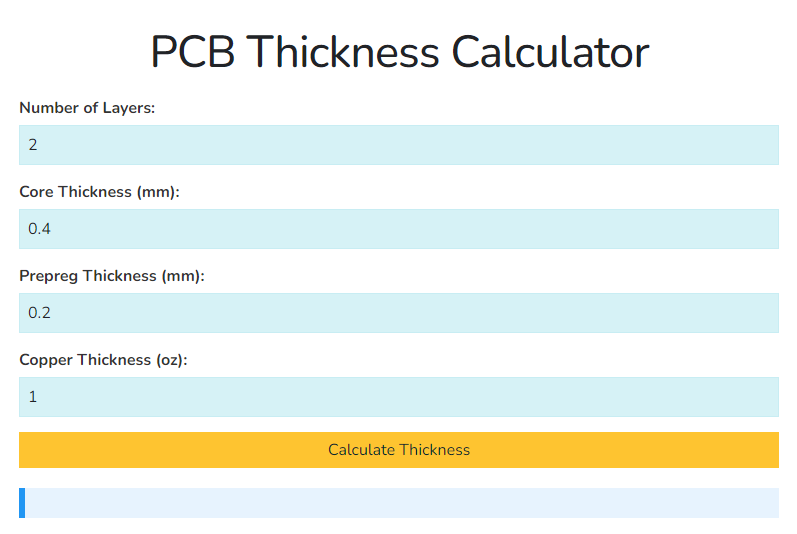797x534 pixels.
Task: Click the yellow Calculate Thickness button
Action: [398, 450]
